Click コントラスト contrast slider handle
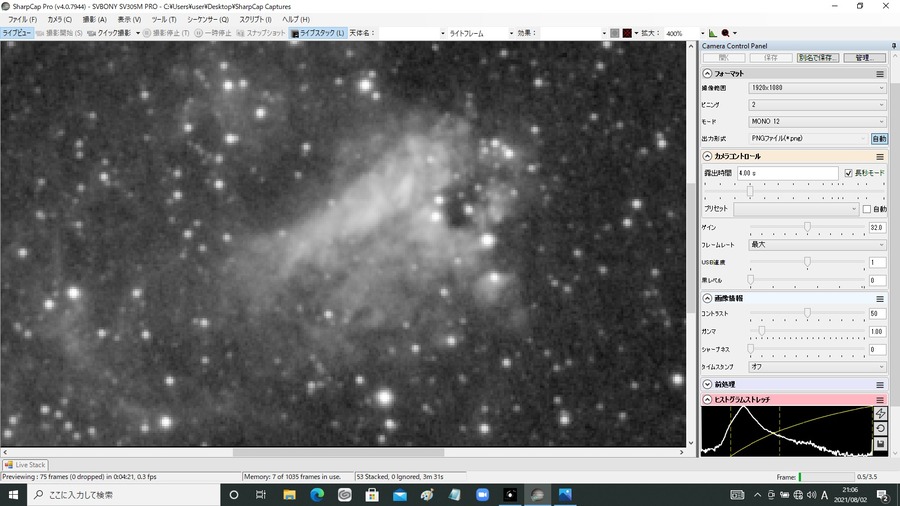The image size is (900, 506). [807, 313]
